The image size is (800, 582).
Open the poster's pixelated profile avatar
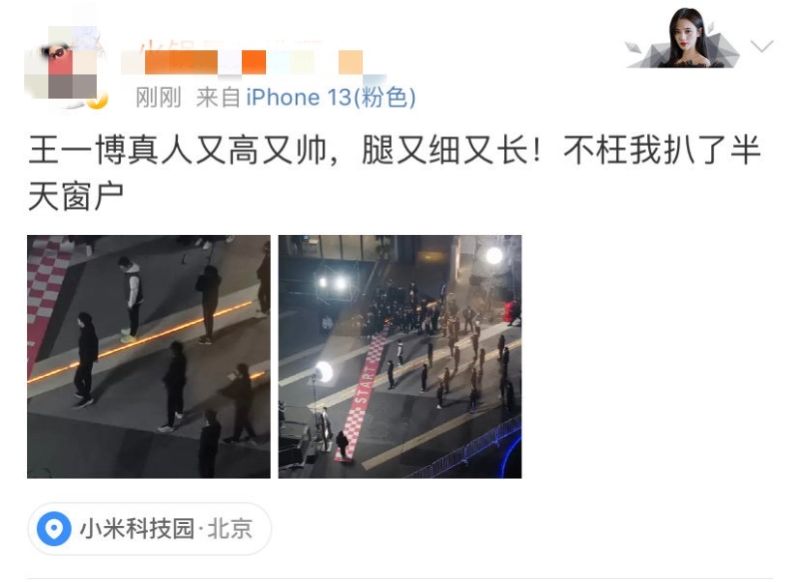tap(64, 66)
